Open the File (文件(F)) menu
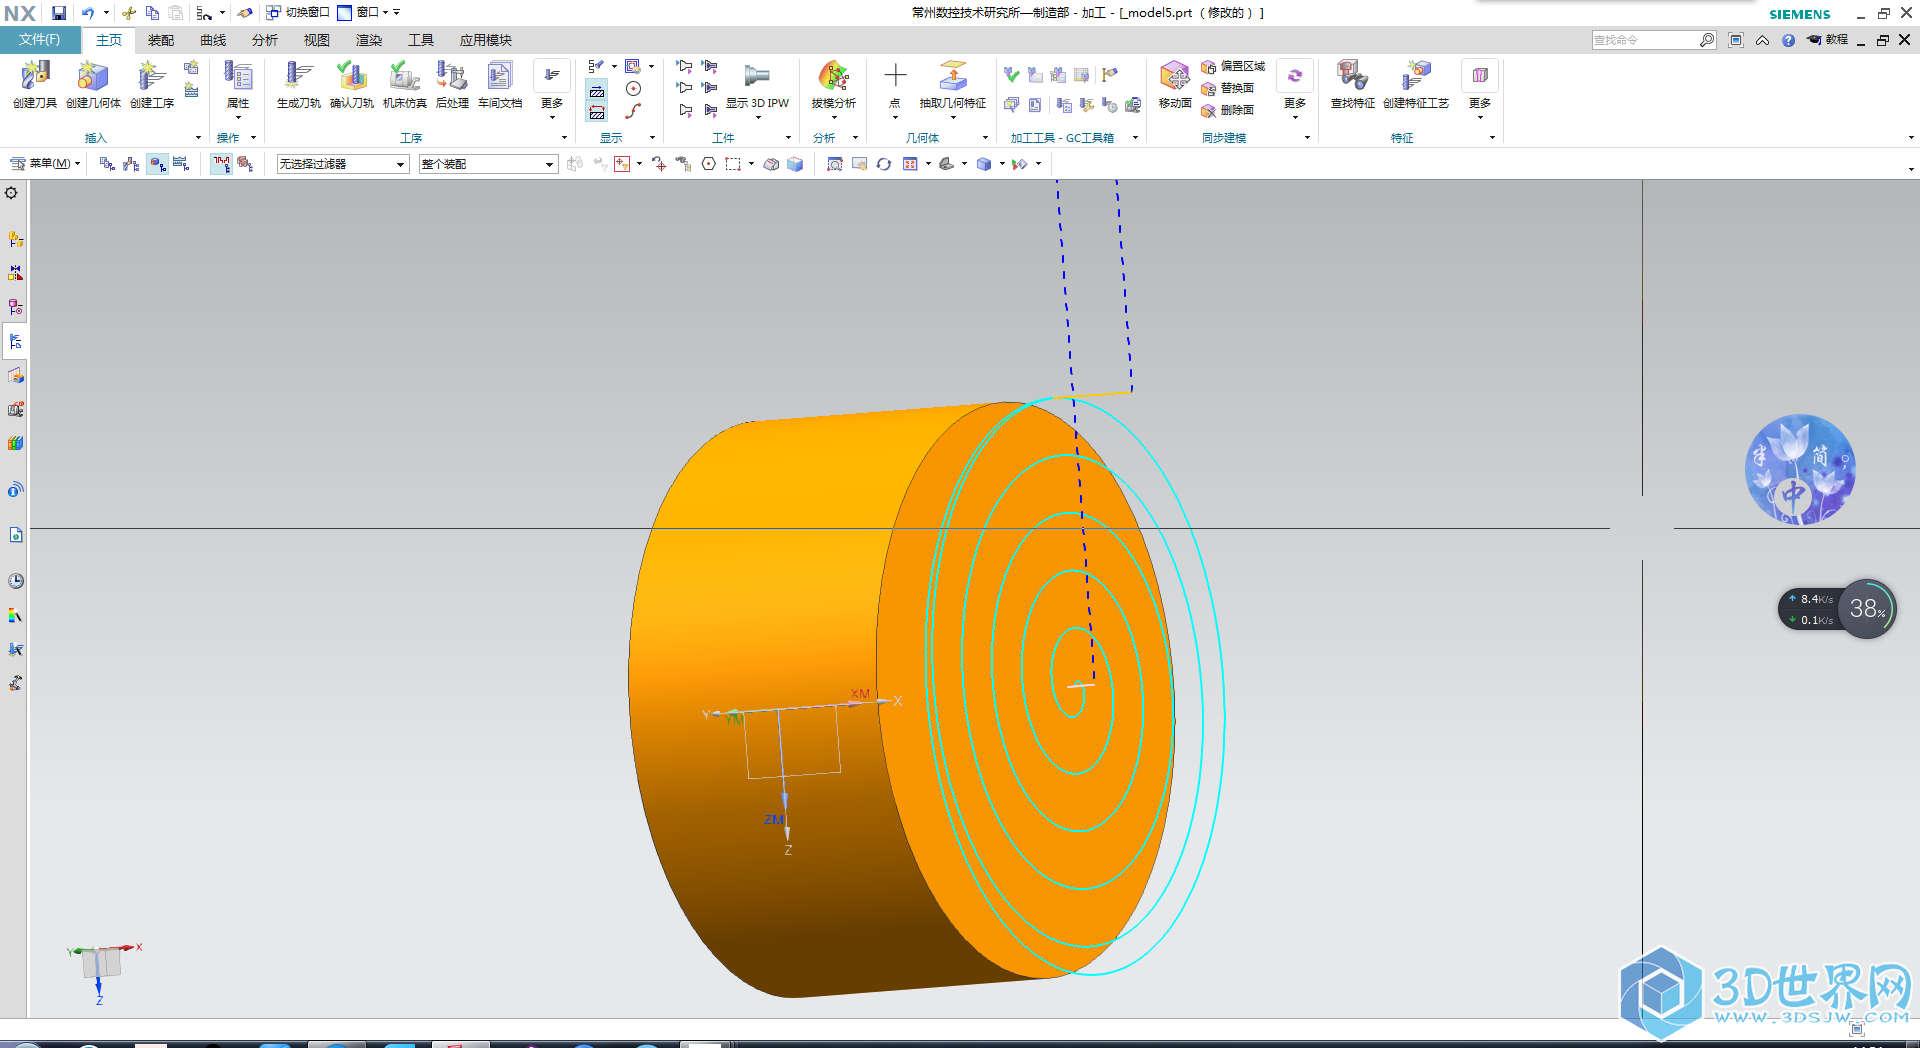This screenshot has width=1920, height=1048. tap(39, 40)
